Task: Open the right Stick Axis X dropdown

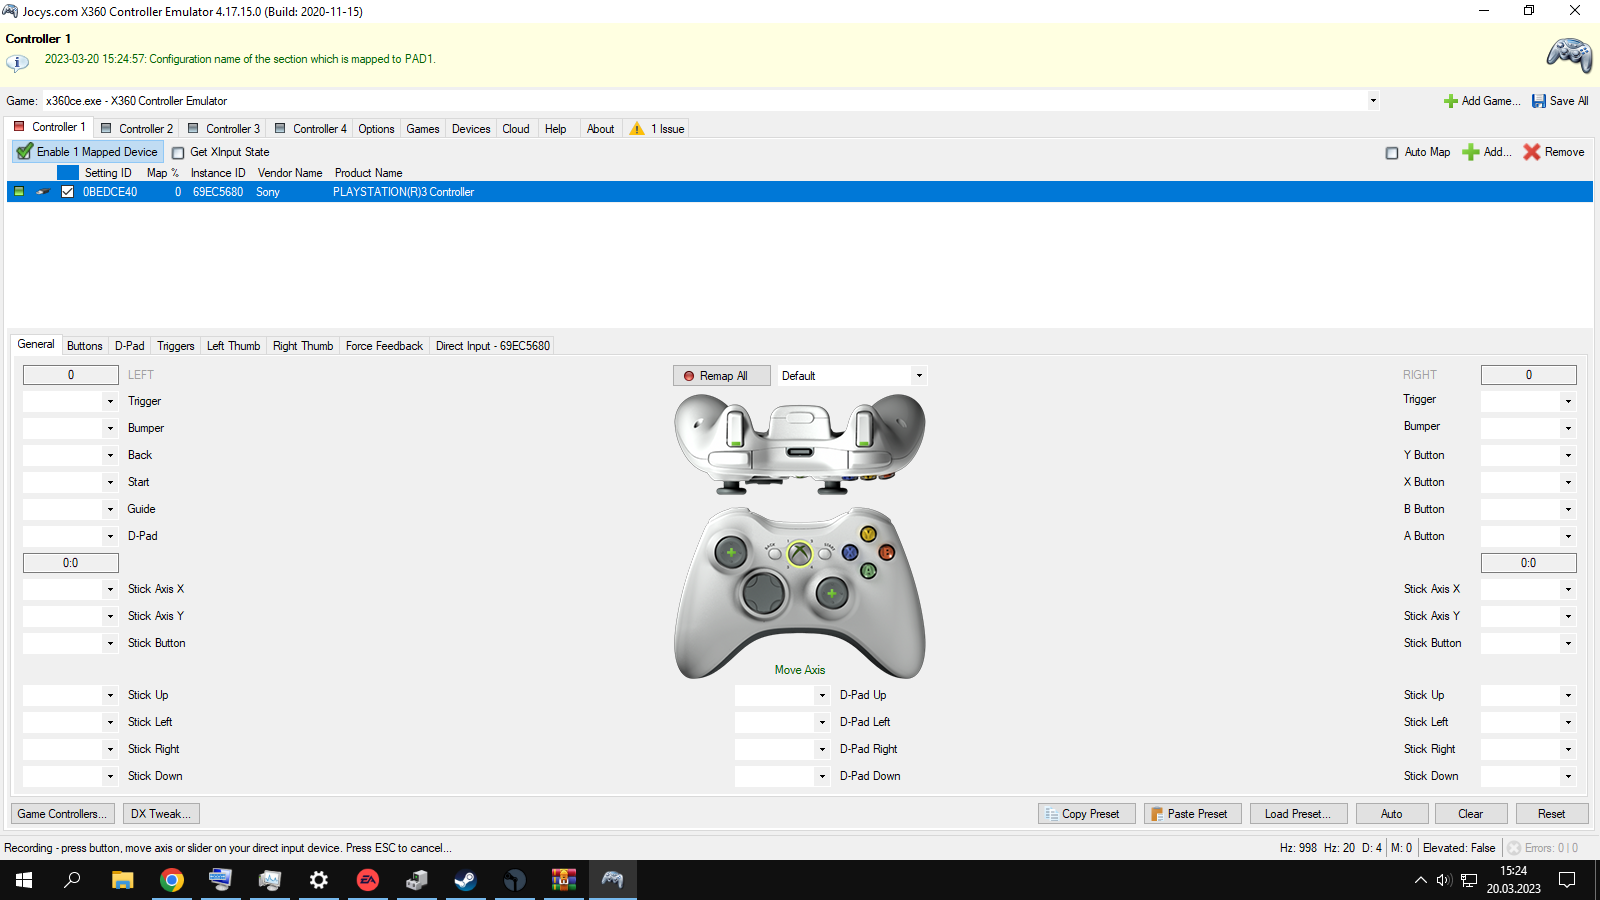Action: pos(1568,590)
